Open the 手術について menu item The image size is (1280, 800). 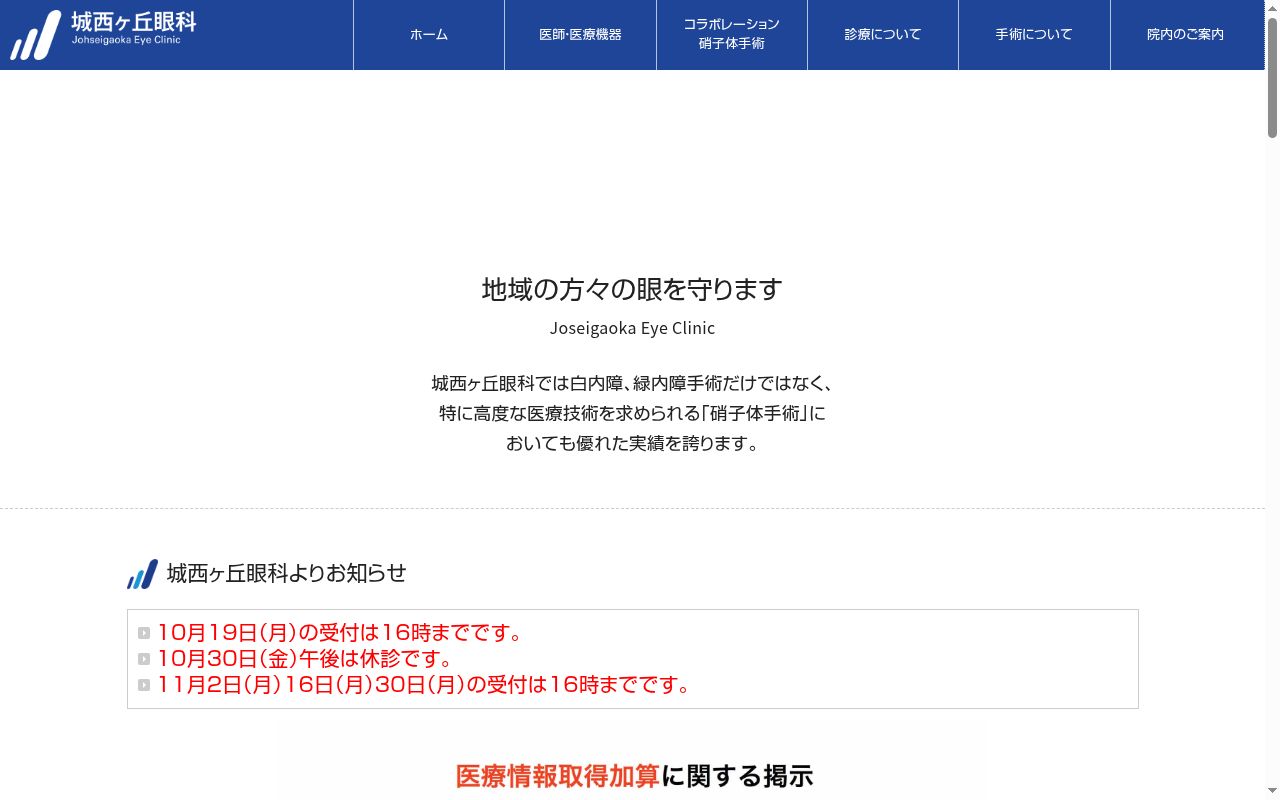[x=1034, y=35]
